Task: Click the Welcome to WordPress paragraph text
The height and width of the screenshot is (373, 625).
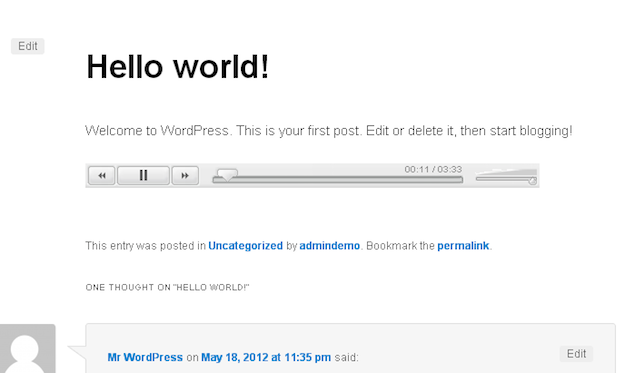Action: pyautogui.click(x=328, y=131)
